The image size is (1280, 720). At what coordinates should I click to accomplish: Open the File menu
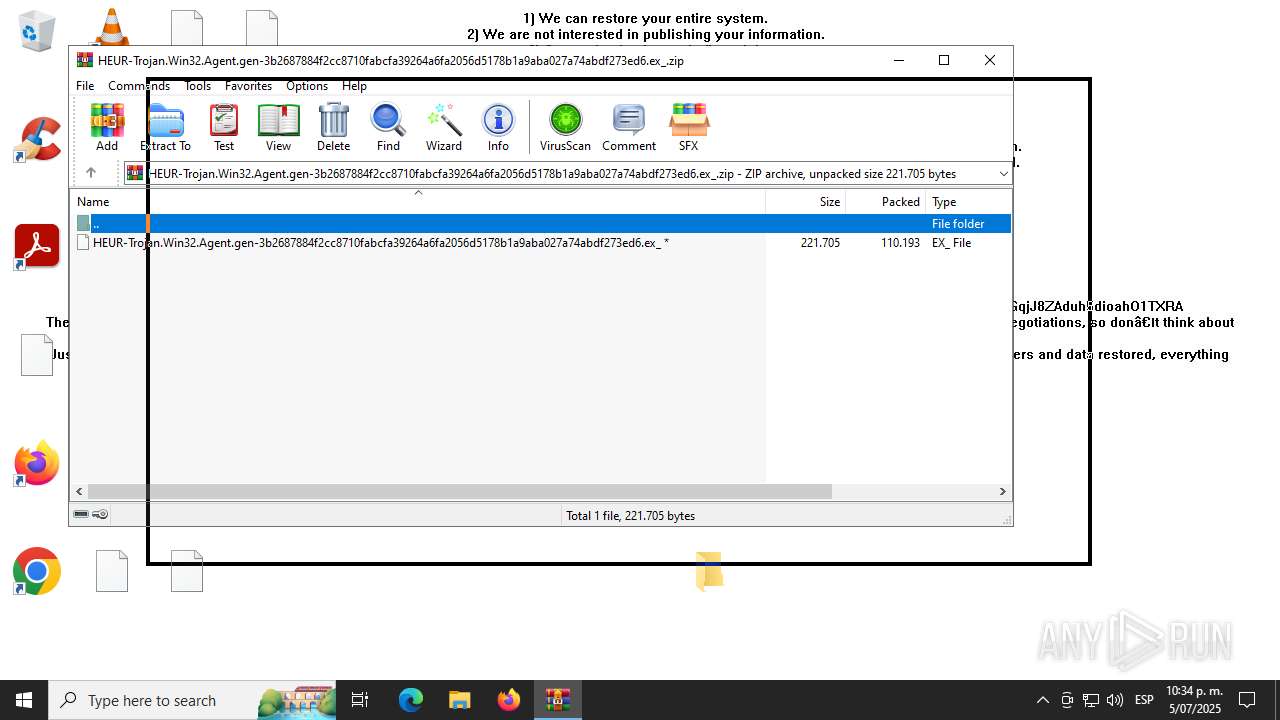85,86
